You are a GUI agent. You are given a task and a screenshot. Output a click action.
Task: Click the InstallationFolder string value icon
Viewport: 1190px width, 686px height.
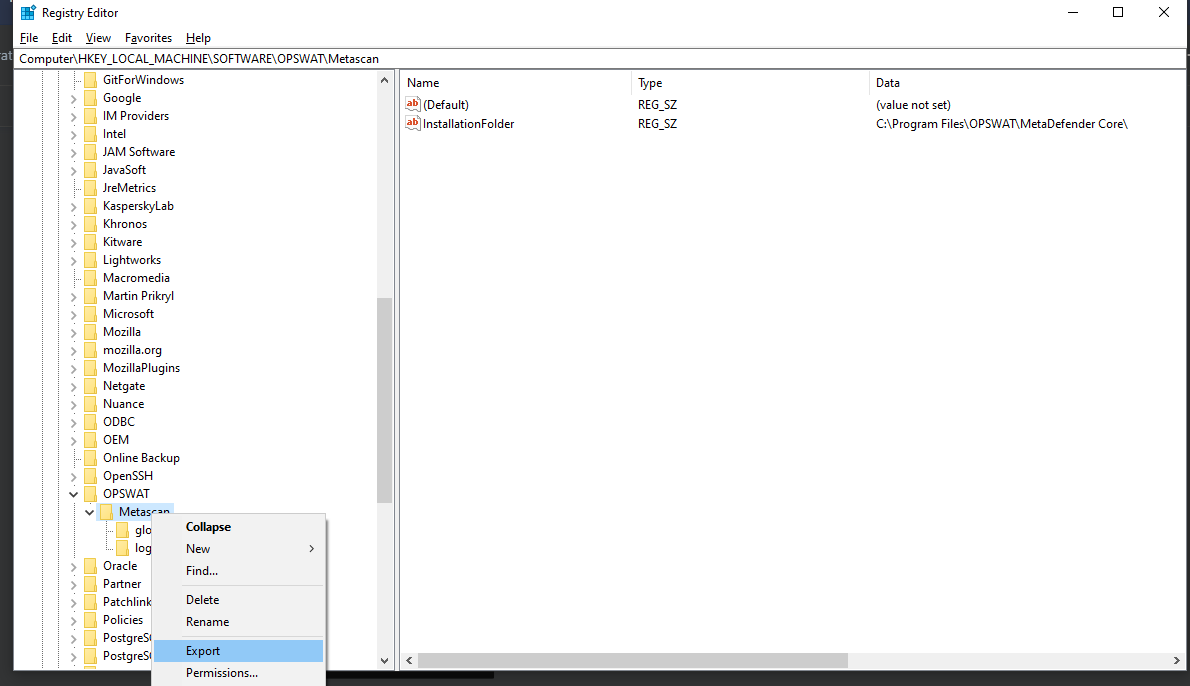pyautogui.click(x=413, y=123)
